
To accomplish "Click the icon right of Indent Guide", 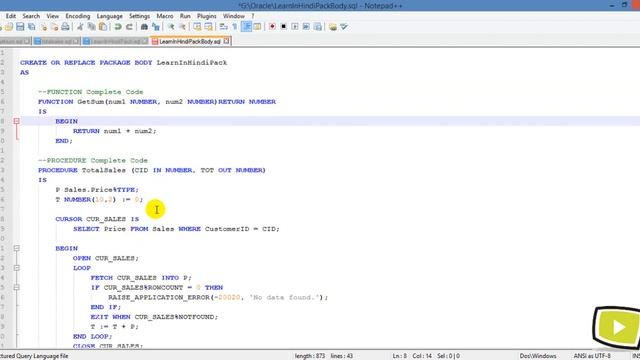I will (258, 27).
